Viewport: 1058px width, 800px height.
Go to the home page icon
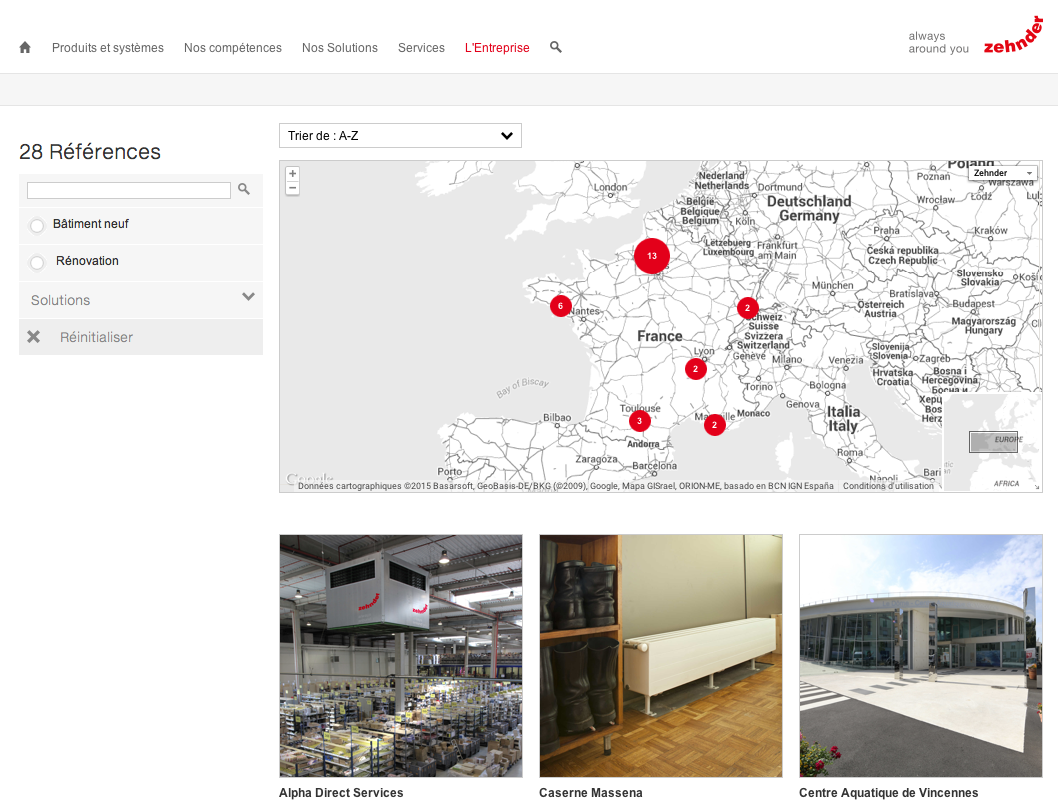[25, 47]
